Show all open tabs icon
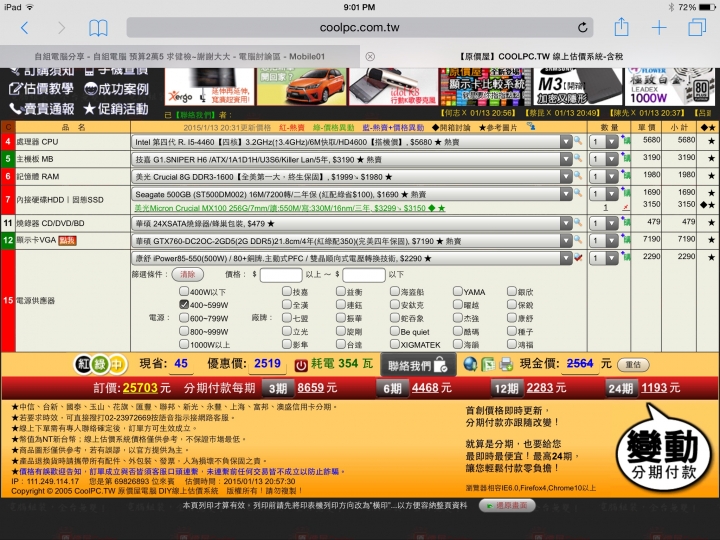Image resolution: width=720 pixels, height=540 pixels. (x=697, y=27)
